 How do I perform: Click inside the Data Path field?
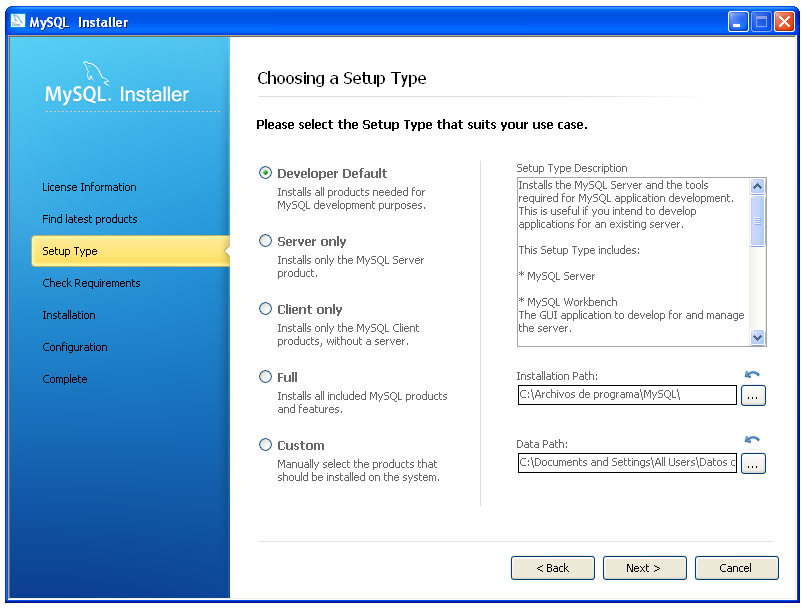(x=627, y=463)
